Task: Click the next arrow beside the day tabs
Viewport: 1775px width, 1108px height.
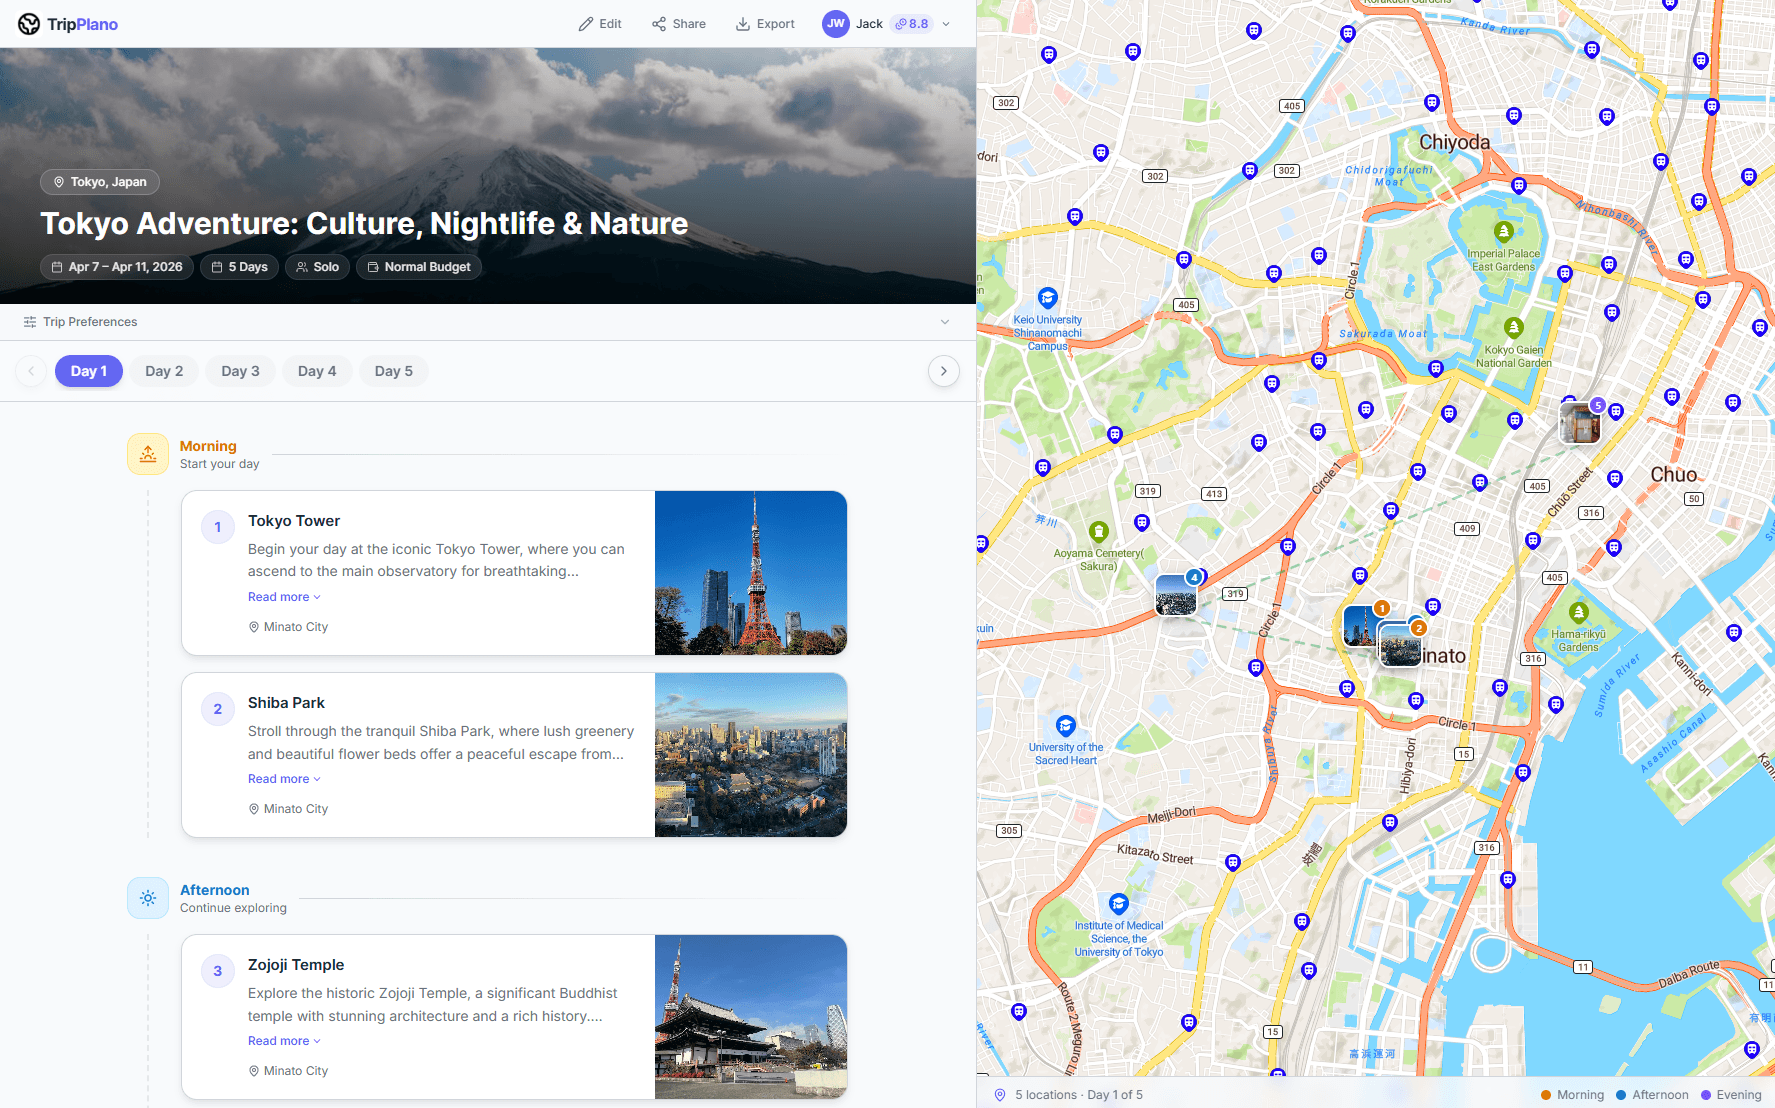Action: tap(943, 371)
